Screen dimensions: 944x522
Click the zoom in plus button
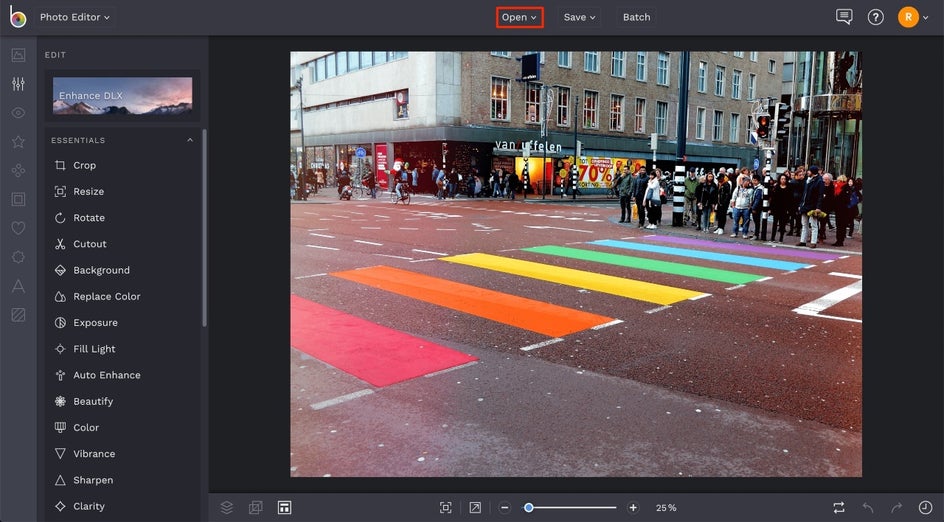point(633,508)
